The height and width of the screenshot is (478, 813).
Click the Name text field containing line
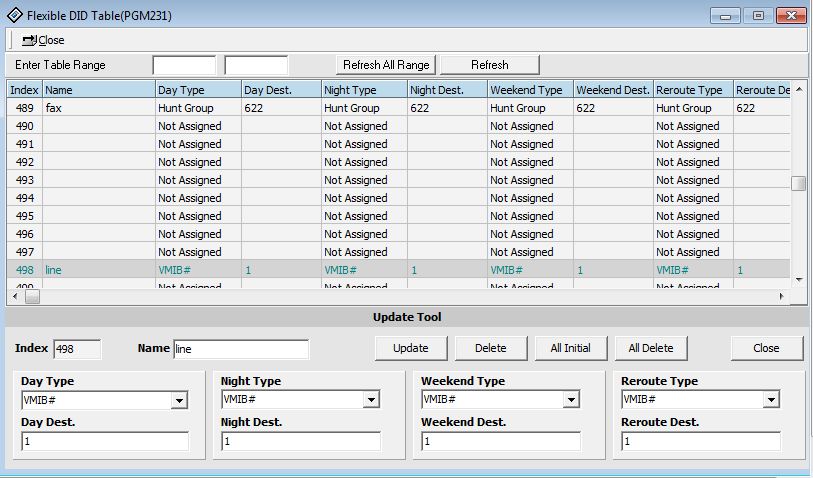240,349
